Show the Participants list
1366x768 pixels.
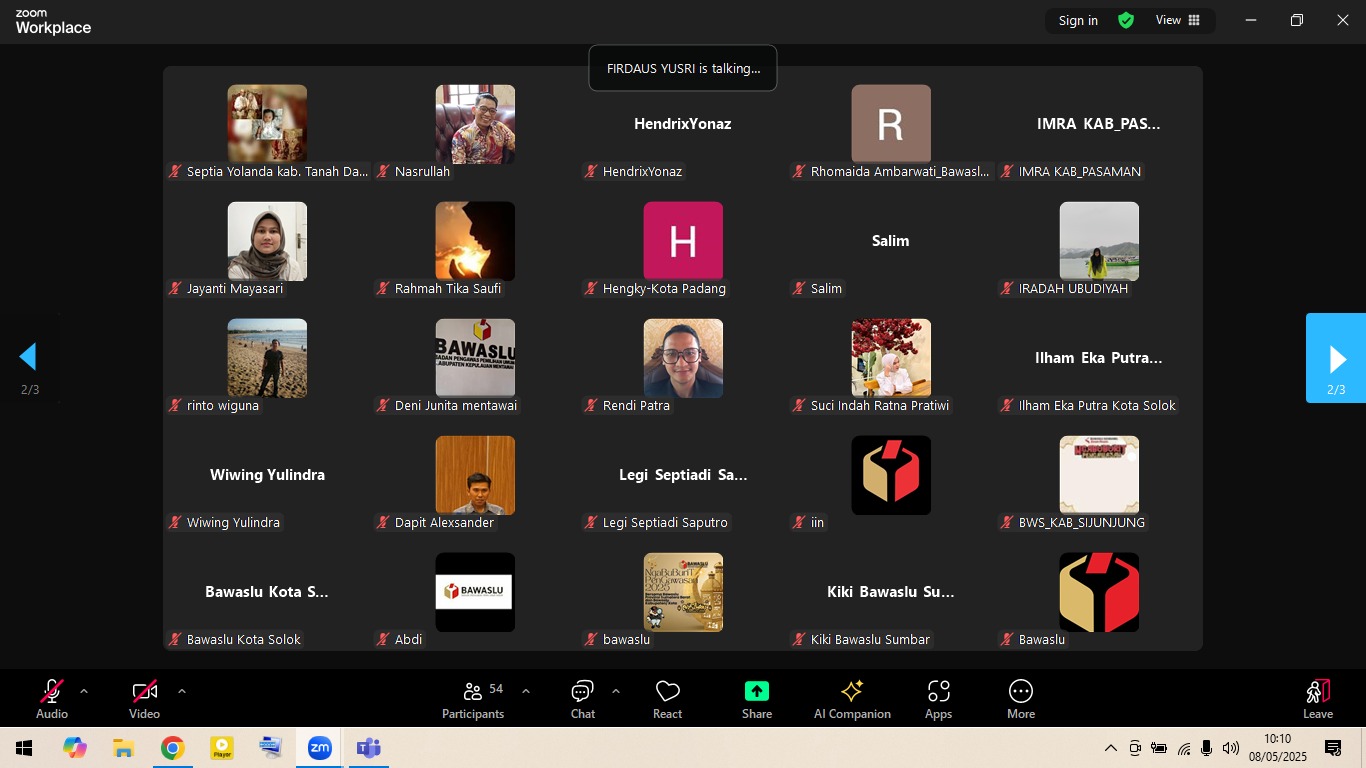[473, 698]
